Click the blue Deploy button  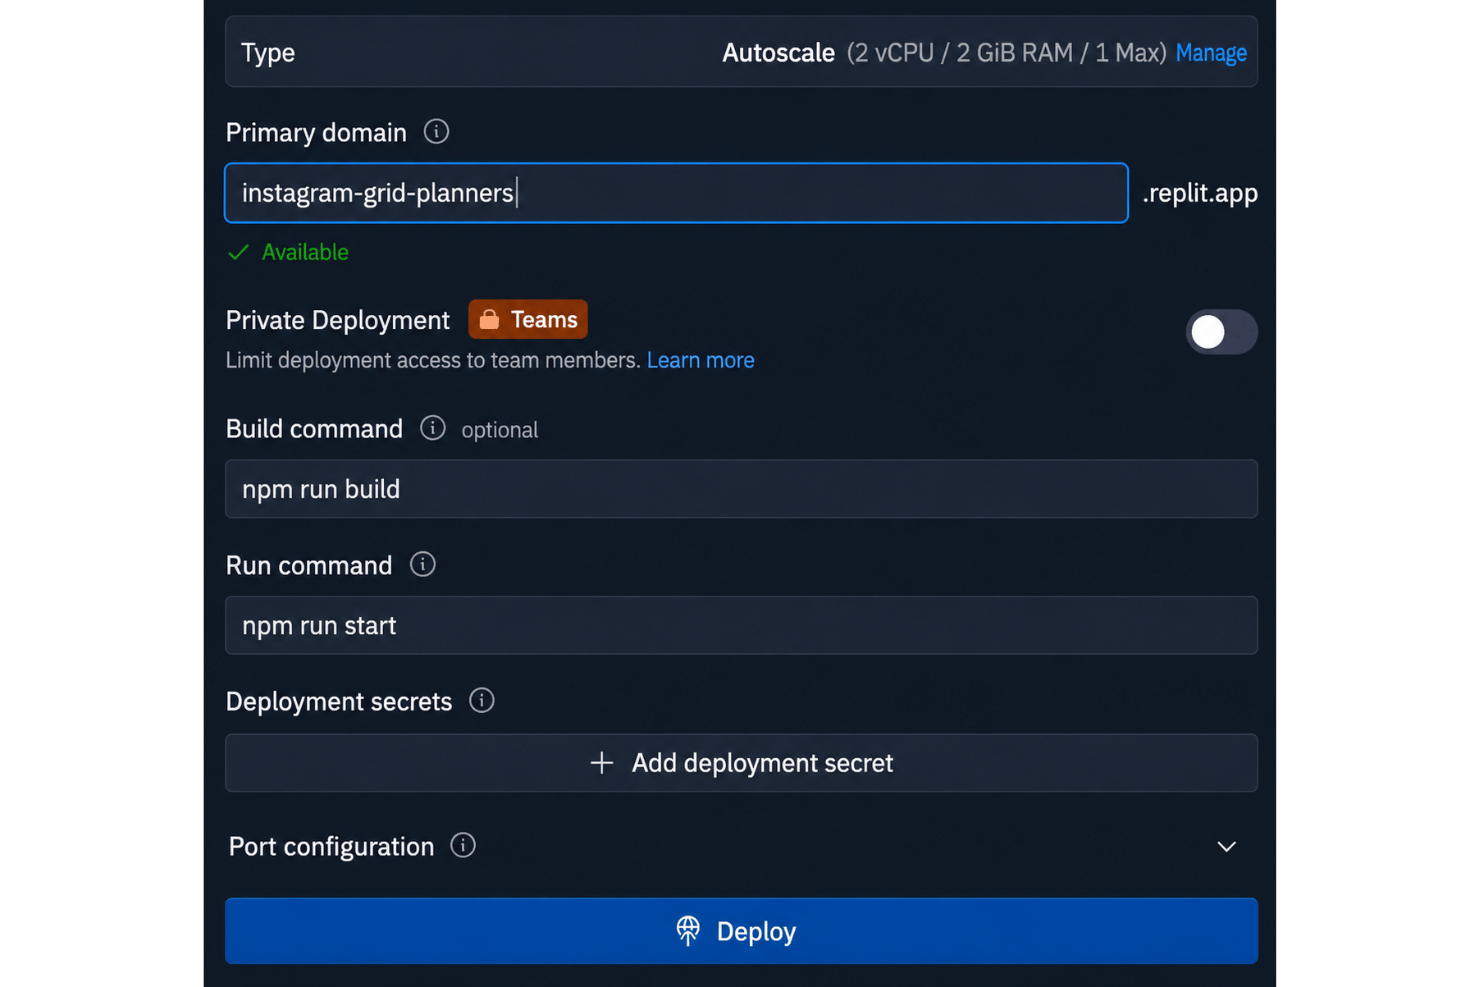point(741,931)
